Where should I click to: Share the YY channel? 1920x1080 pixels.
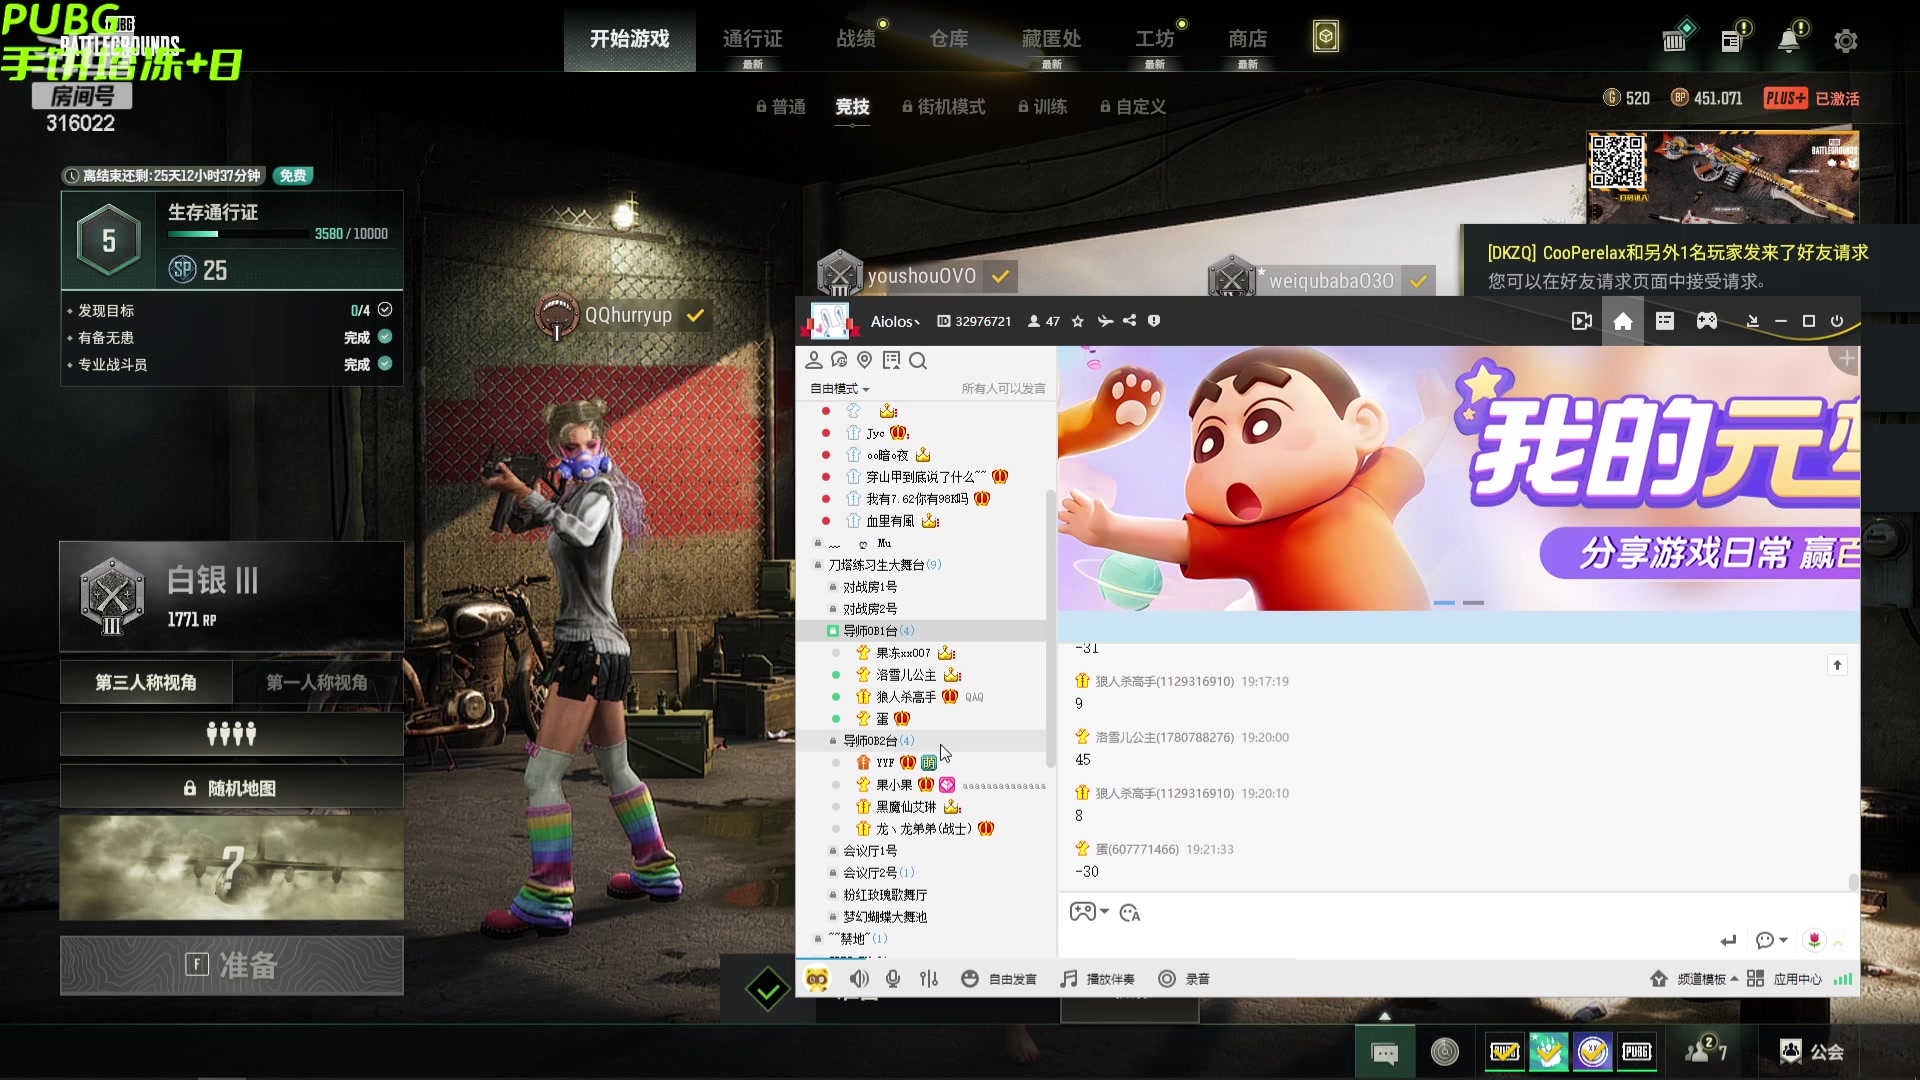pyautogui.click(x=1129, y=321)
